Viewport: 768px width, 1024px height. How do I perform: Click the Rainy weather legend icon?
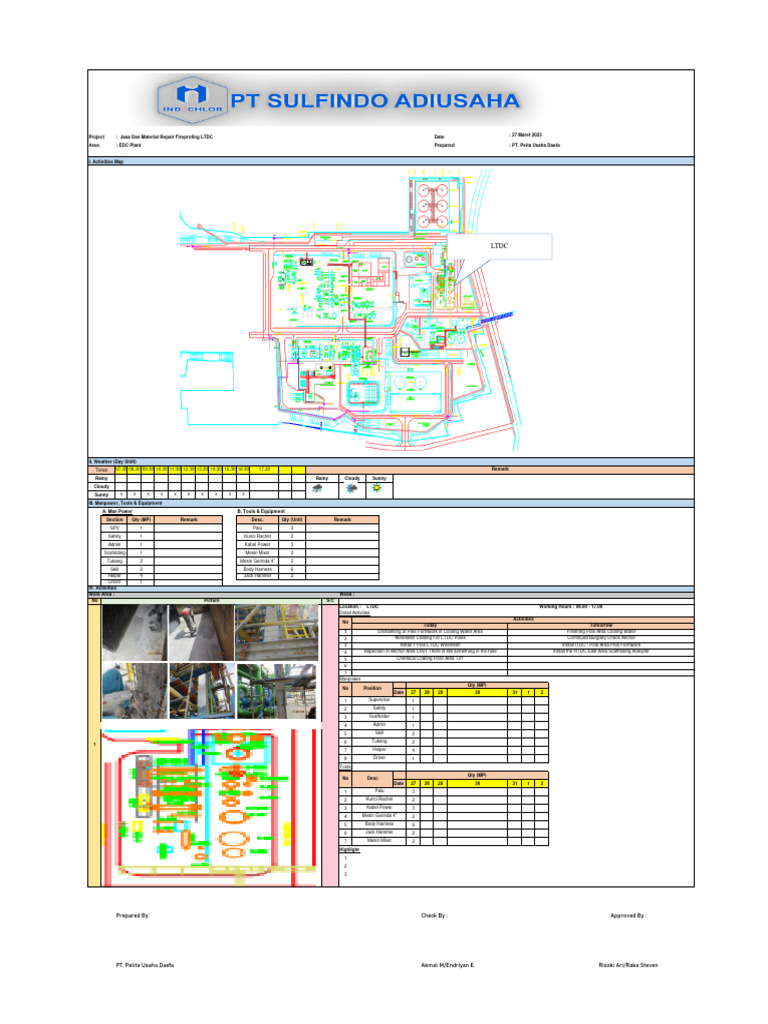[318, 488]
